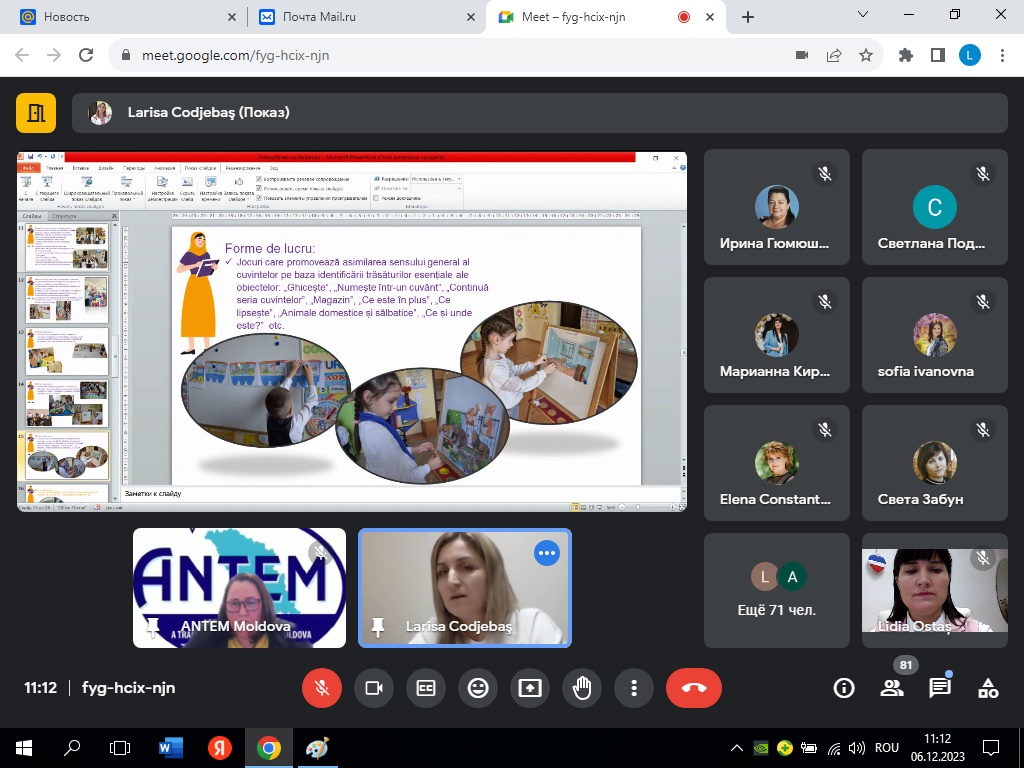This screenshot has height=768, width=1024.
Task: Switch ROU keyboard language indicator
Action: pos(887,748)
